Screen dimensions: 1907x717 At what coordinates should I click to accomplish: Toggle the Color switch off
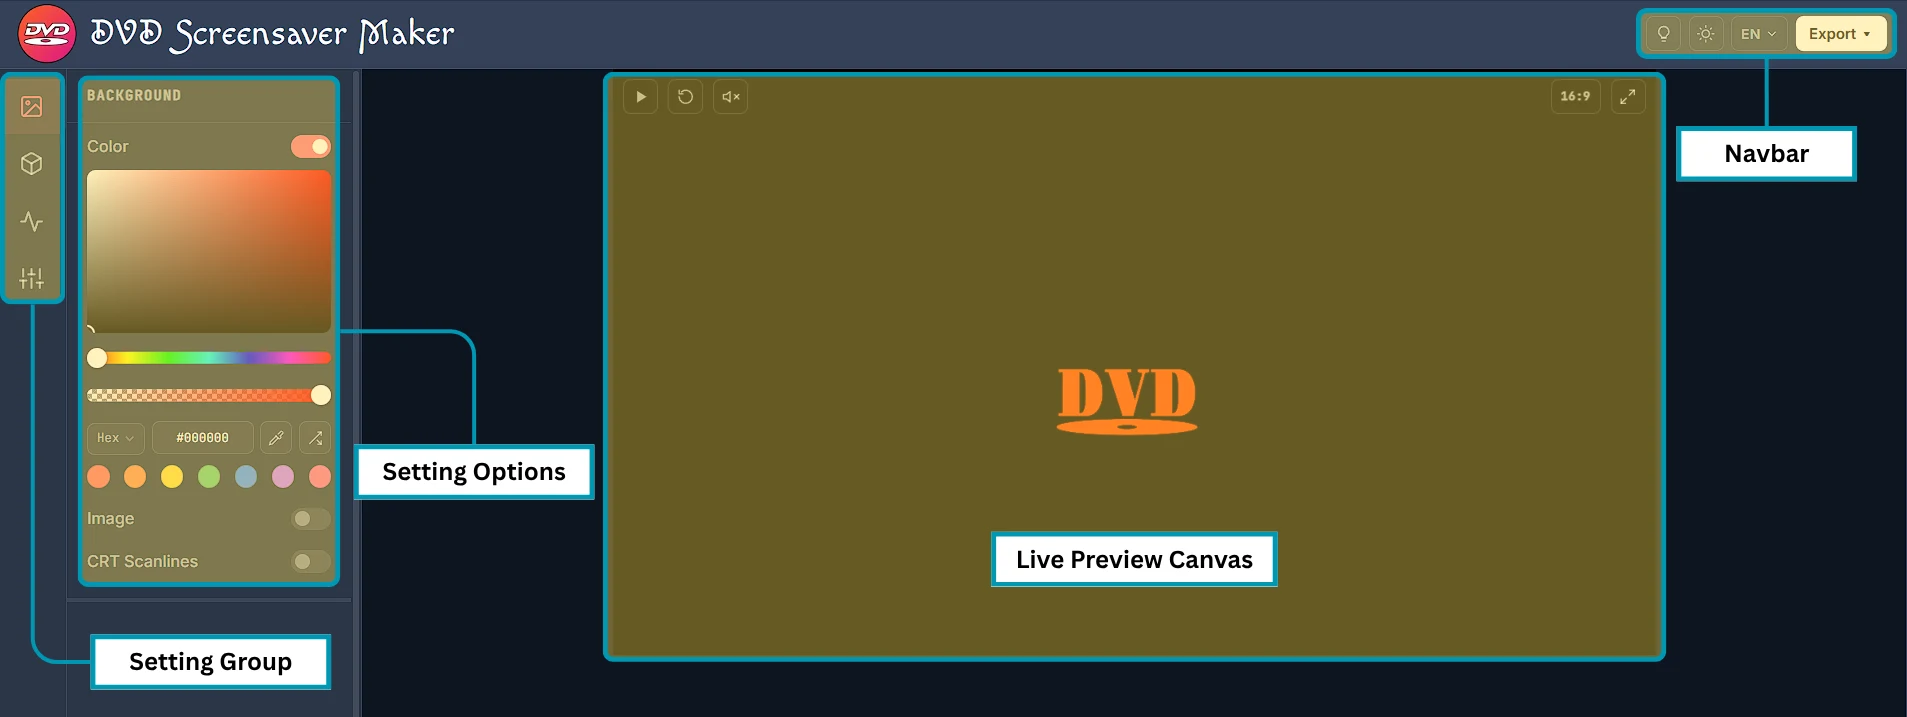tap(311, 147)
